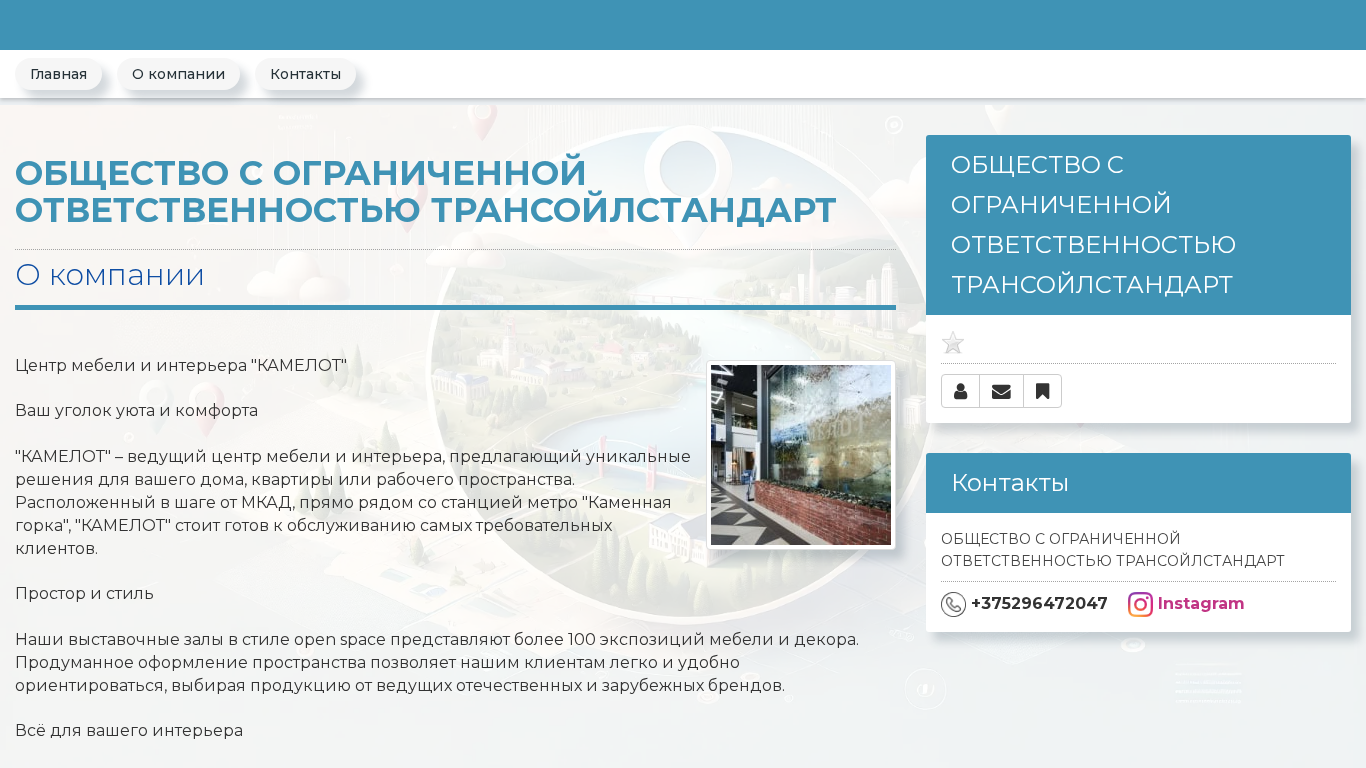Click the text Простор и стиль
The width and height of the screenshot is (1366, 768).
coord(84,593)
